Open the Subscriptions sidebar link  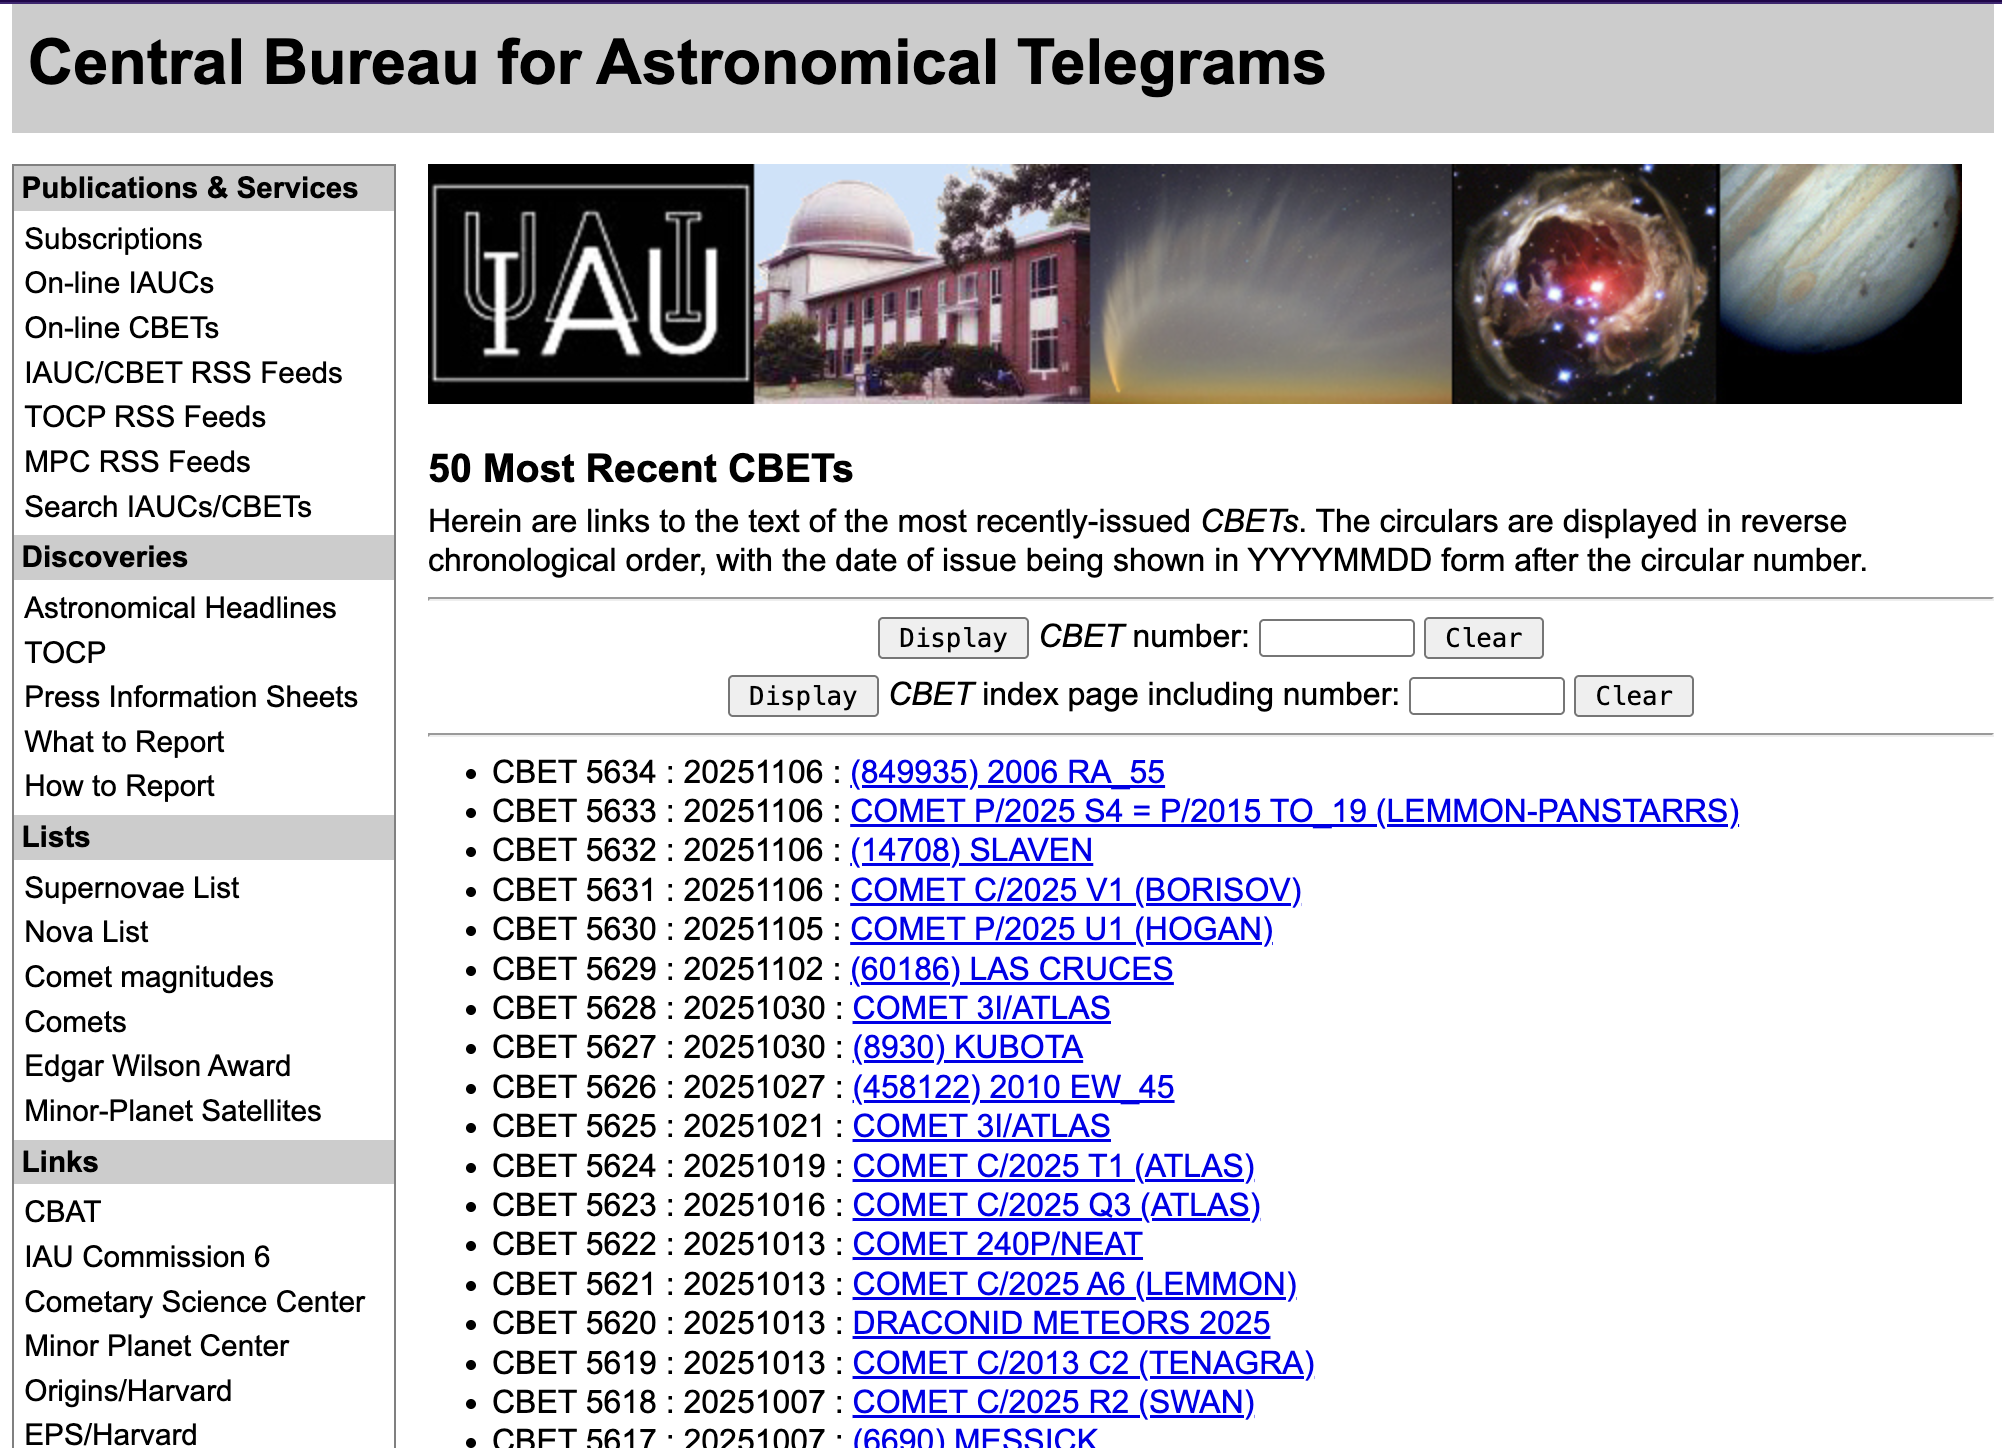[x=113, y=239]
